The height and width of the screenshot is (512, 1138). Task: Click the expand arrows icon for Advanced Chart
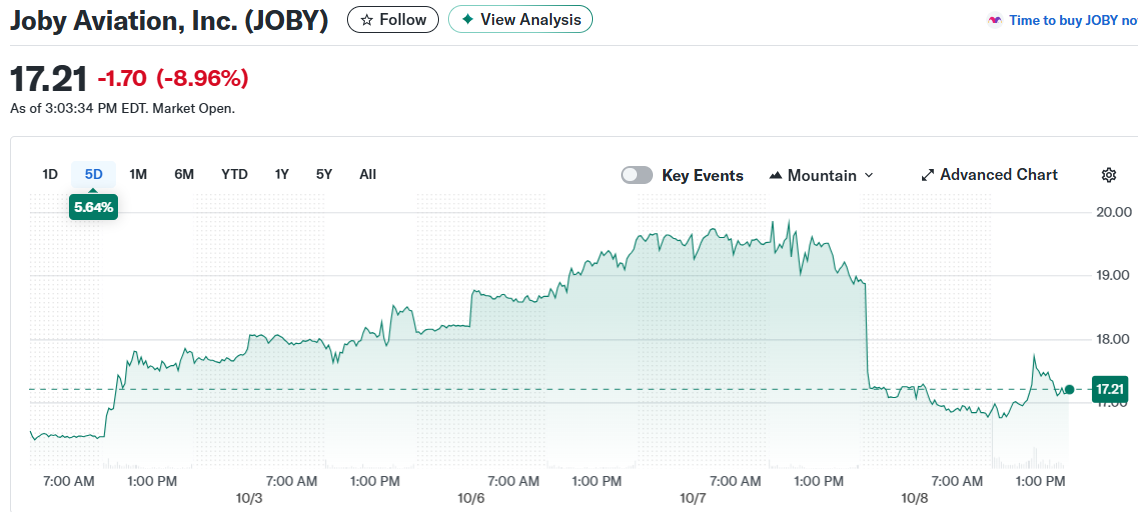[x=927, y=175]
